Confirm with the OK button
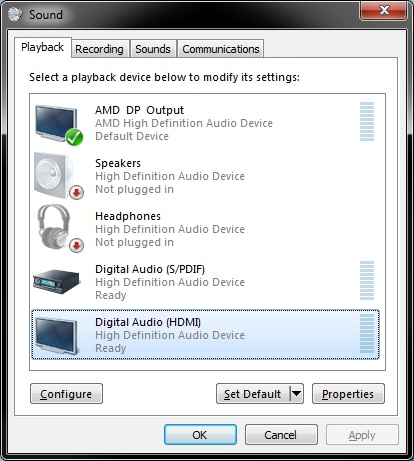Screen dimensions: 414x461 coord(200,435)
